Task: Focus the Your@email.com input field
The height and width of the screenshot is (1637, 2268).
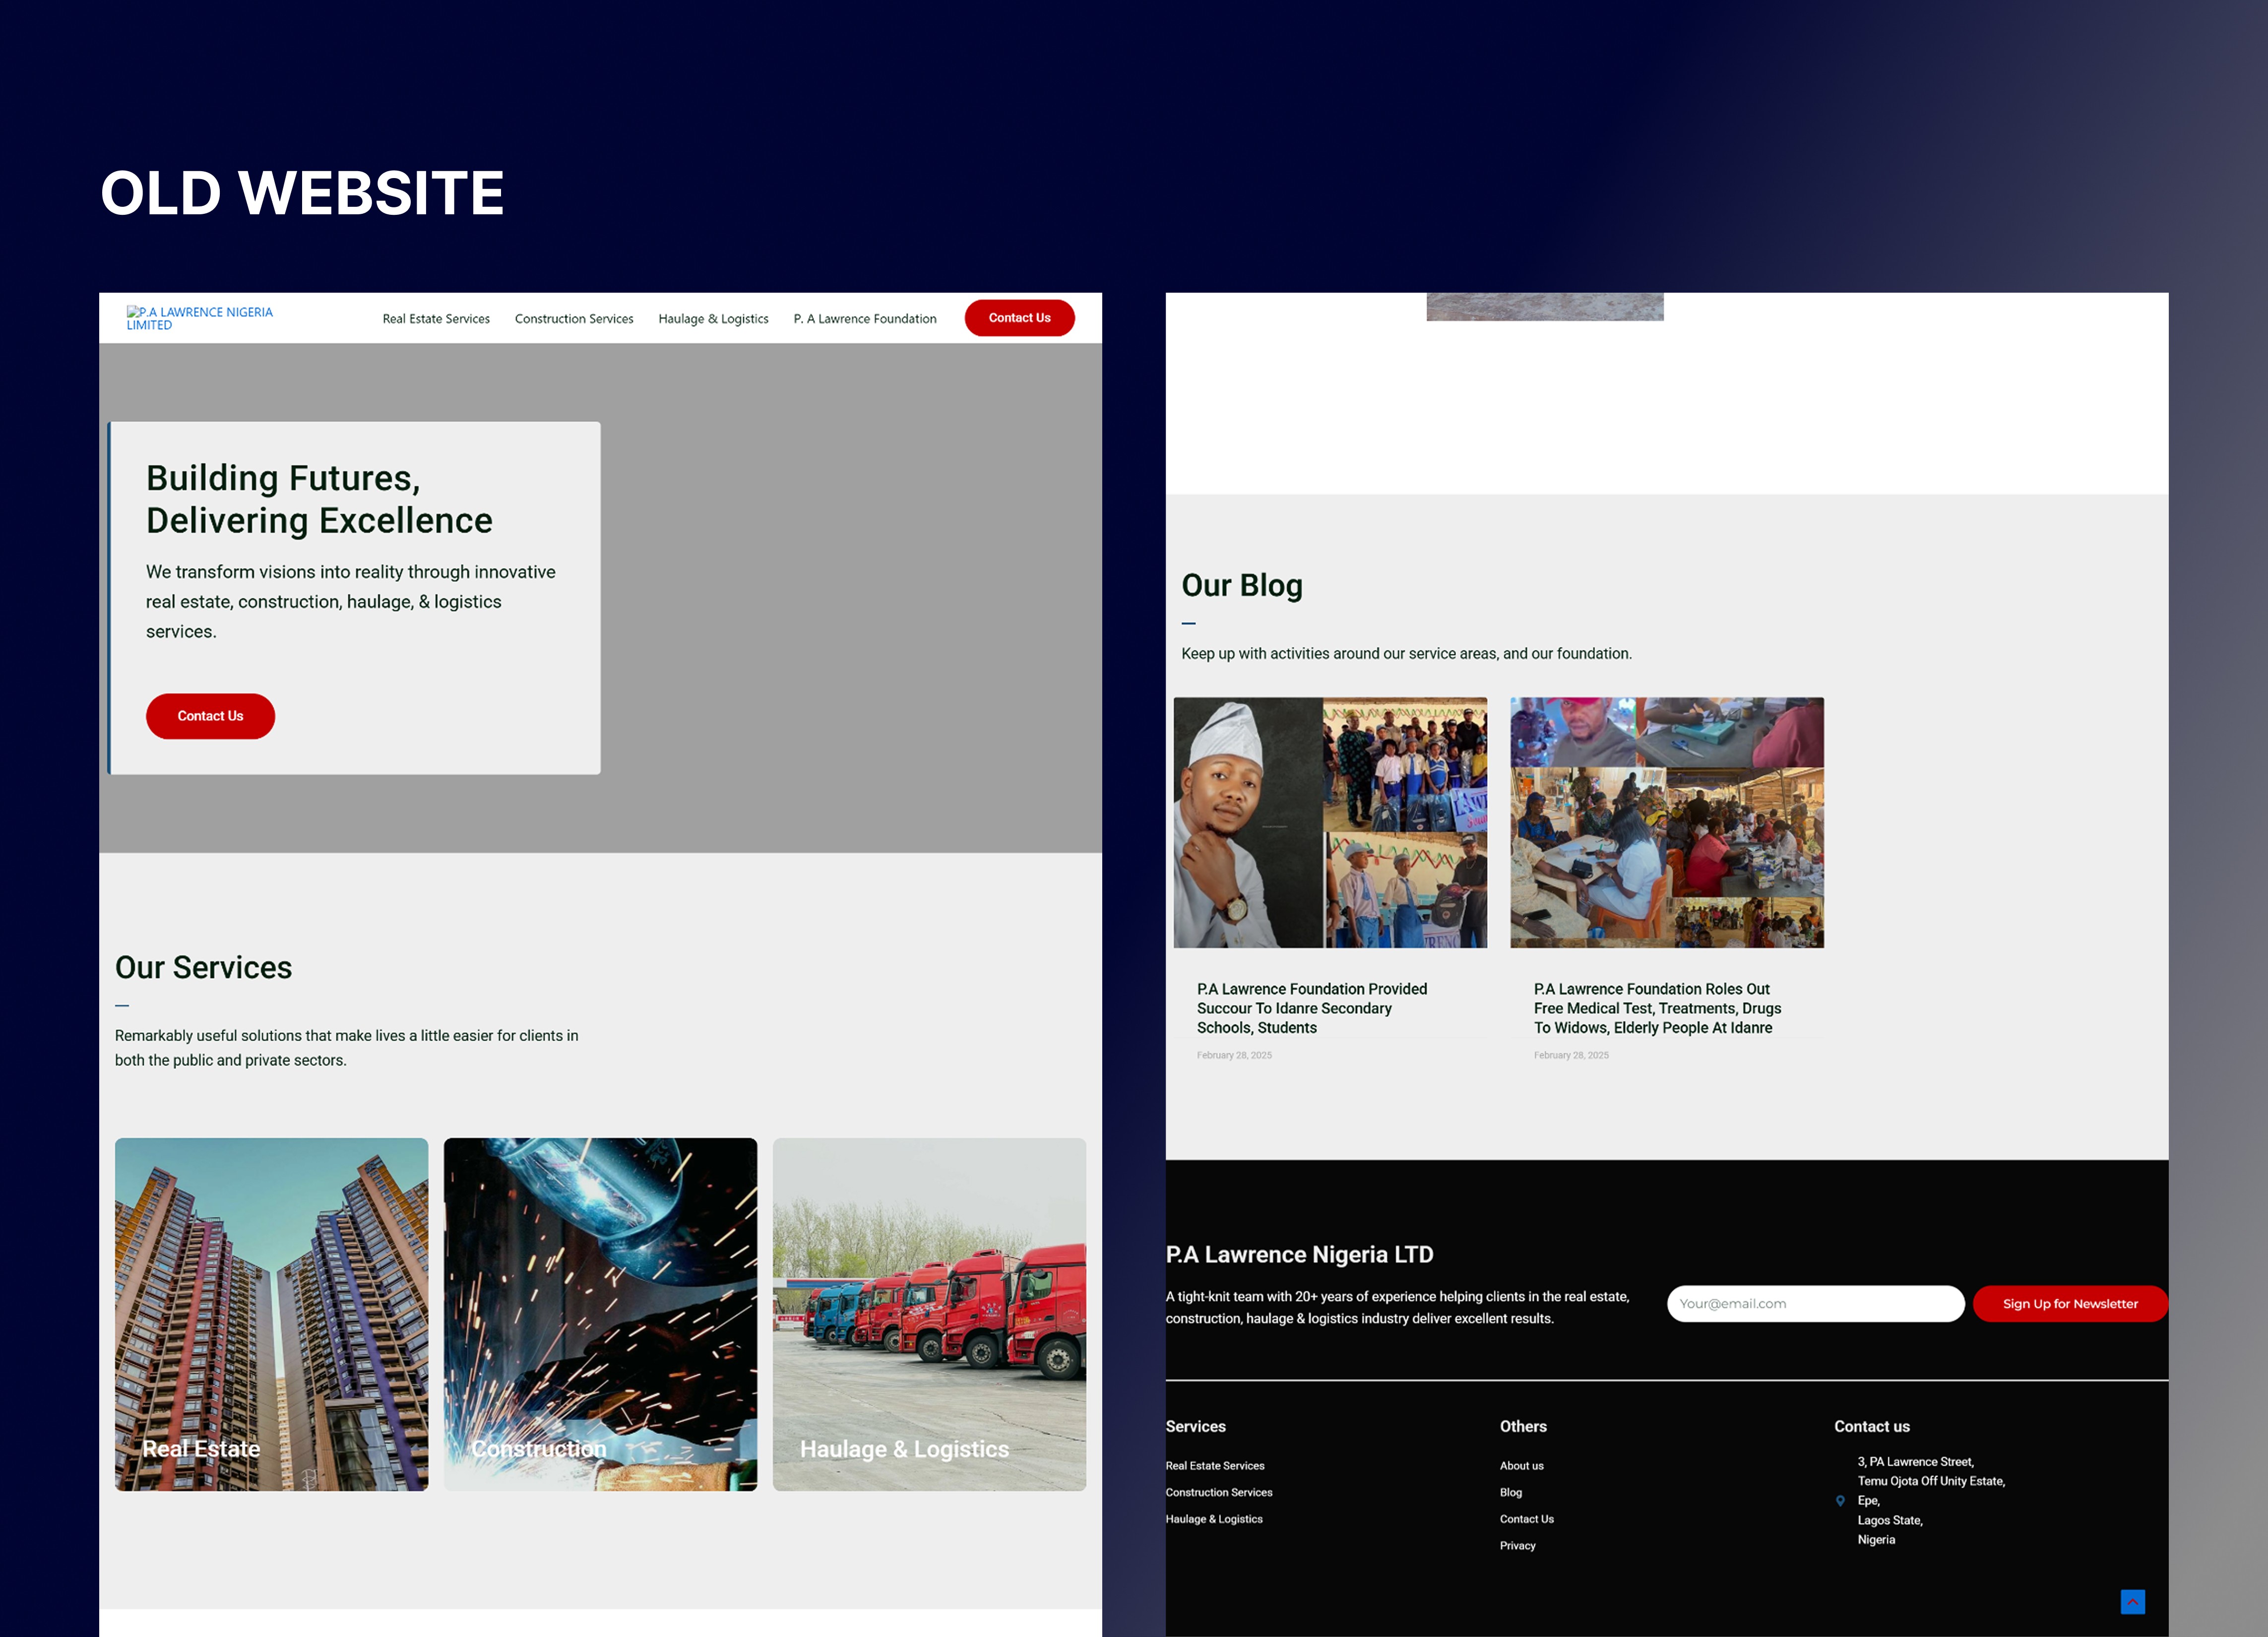Action: [1814, 1304]
